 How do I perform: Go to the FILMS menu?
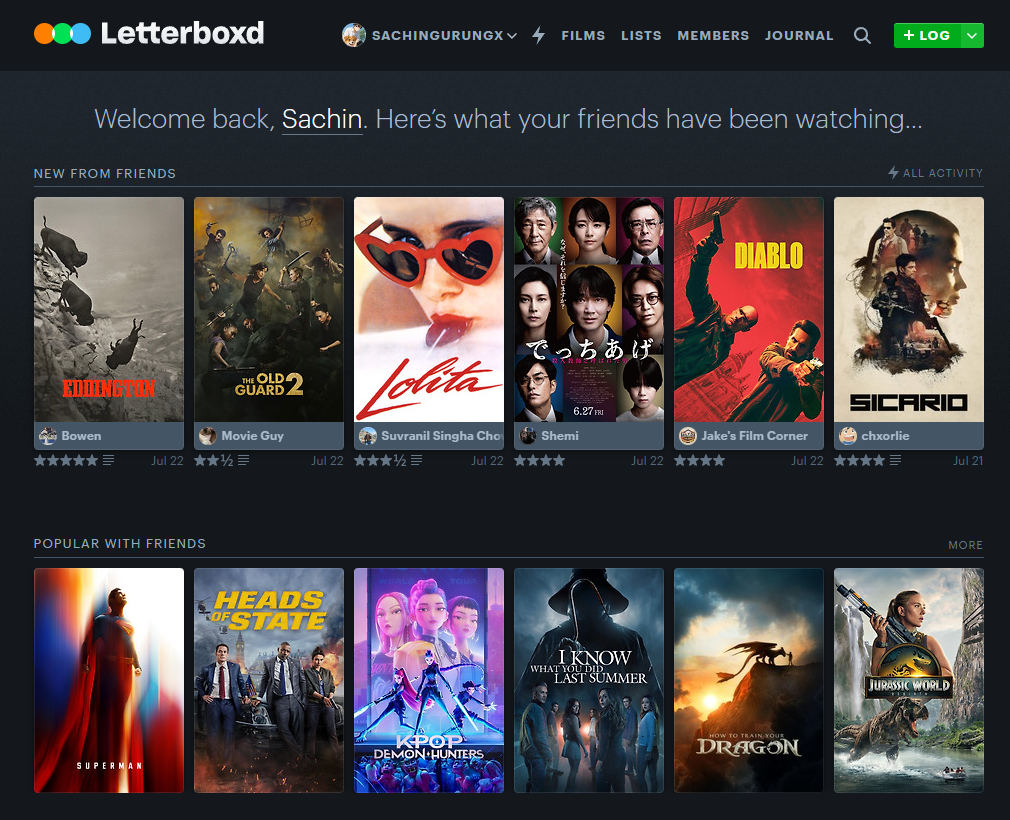tap(583, 35)
